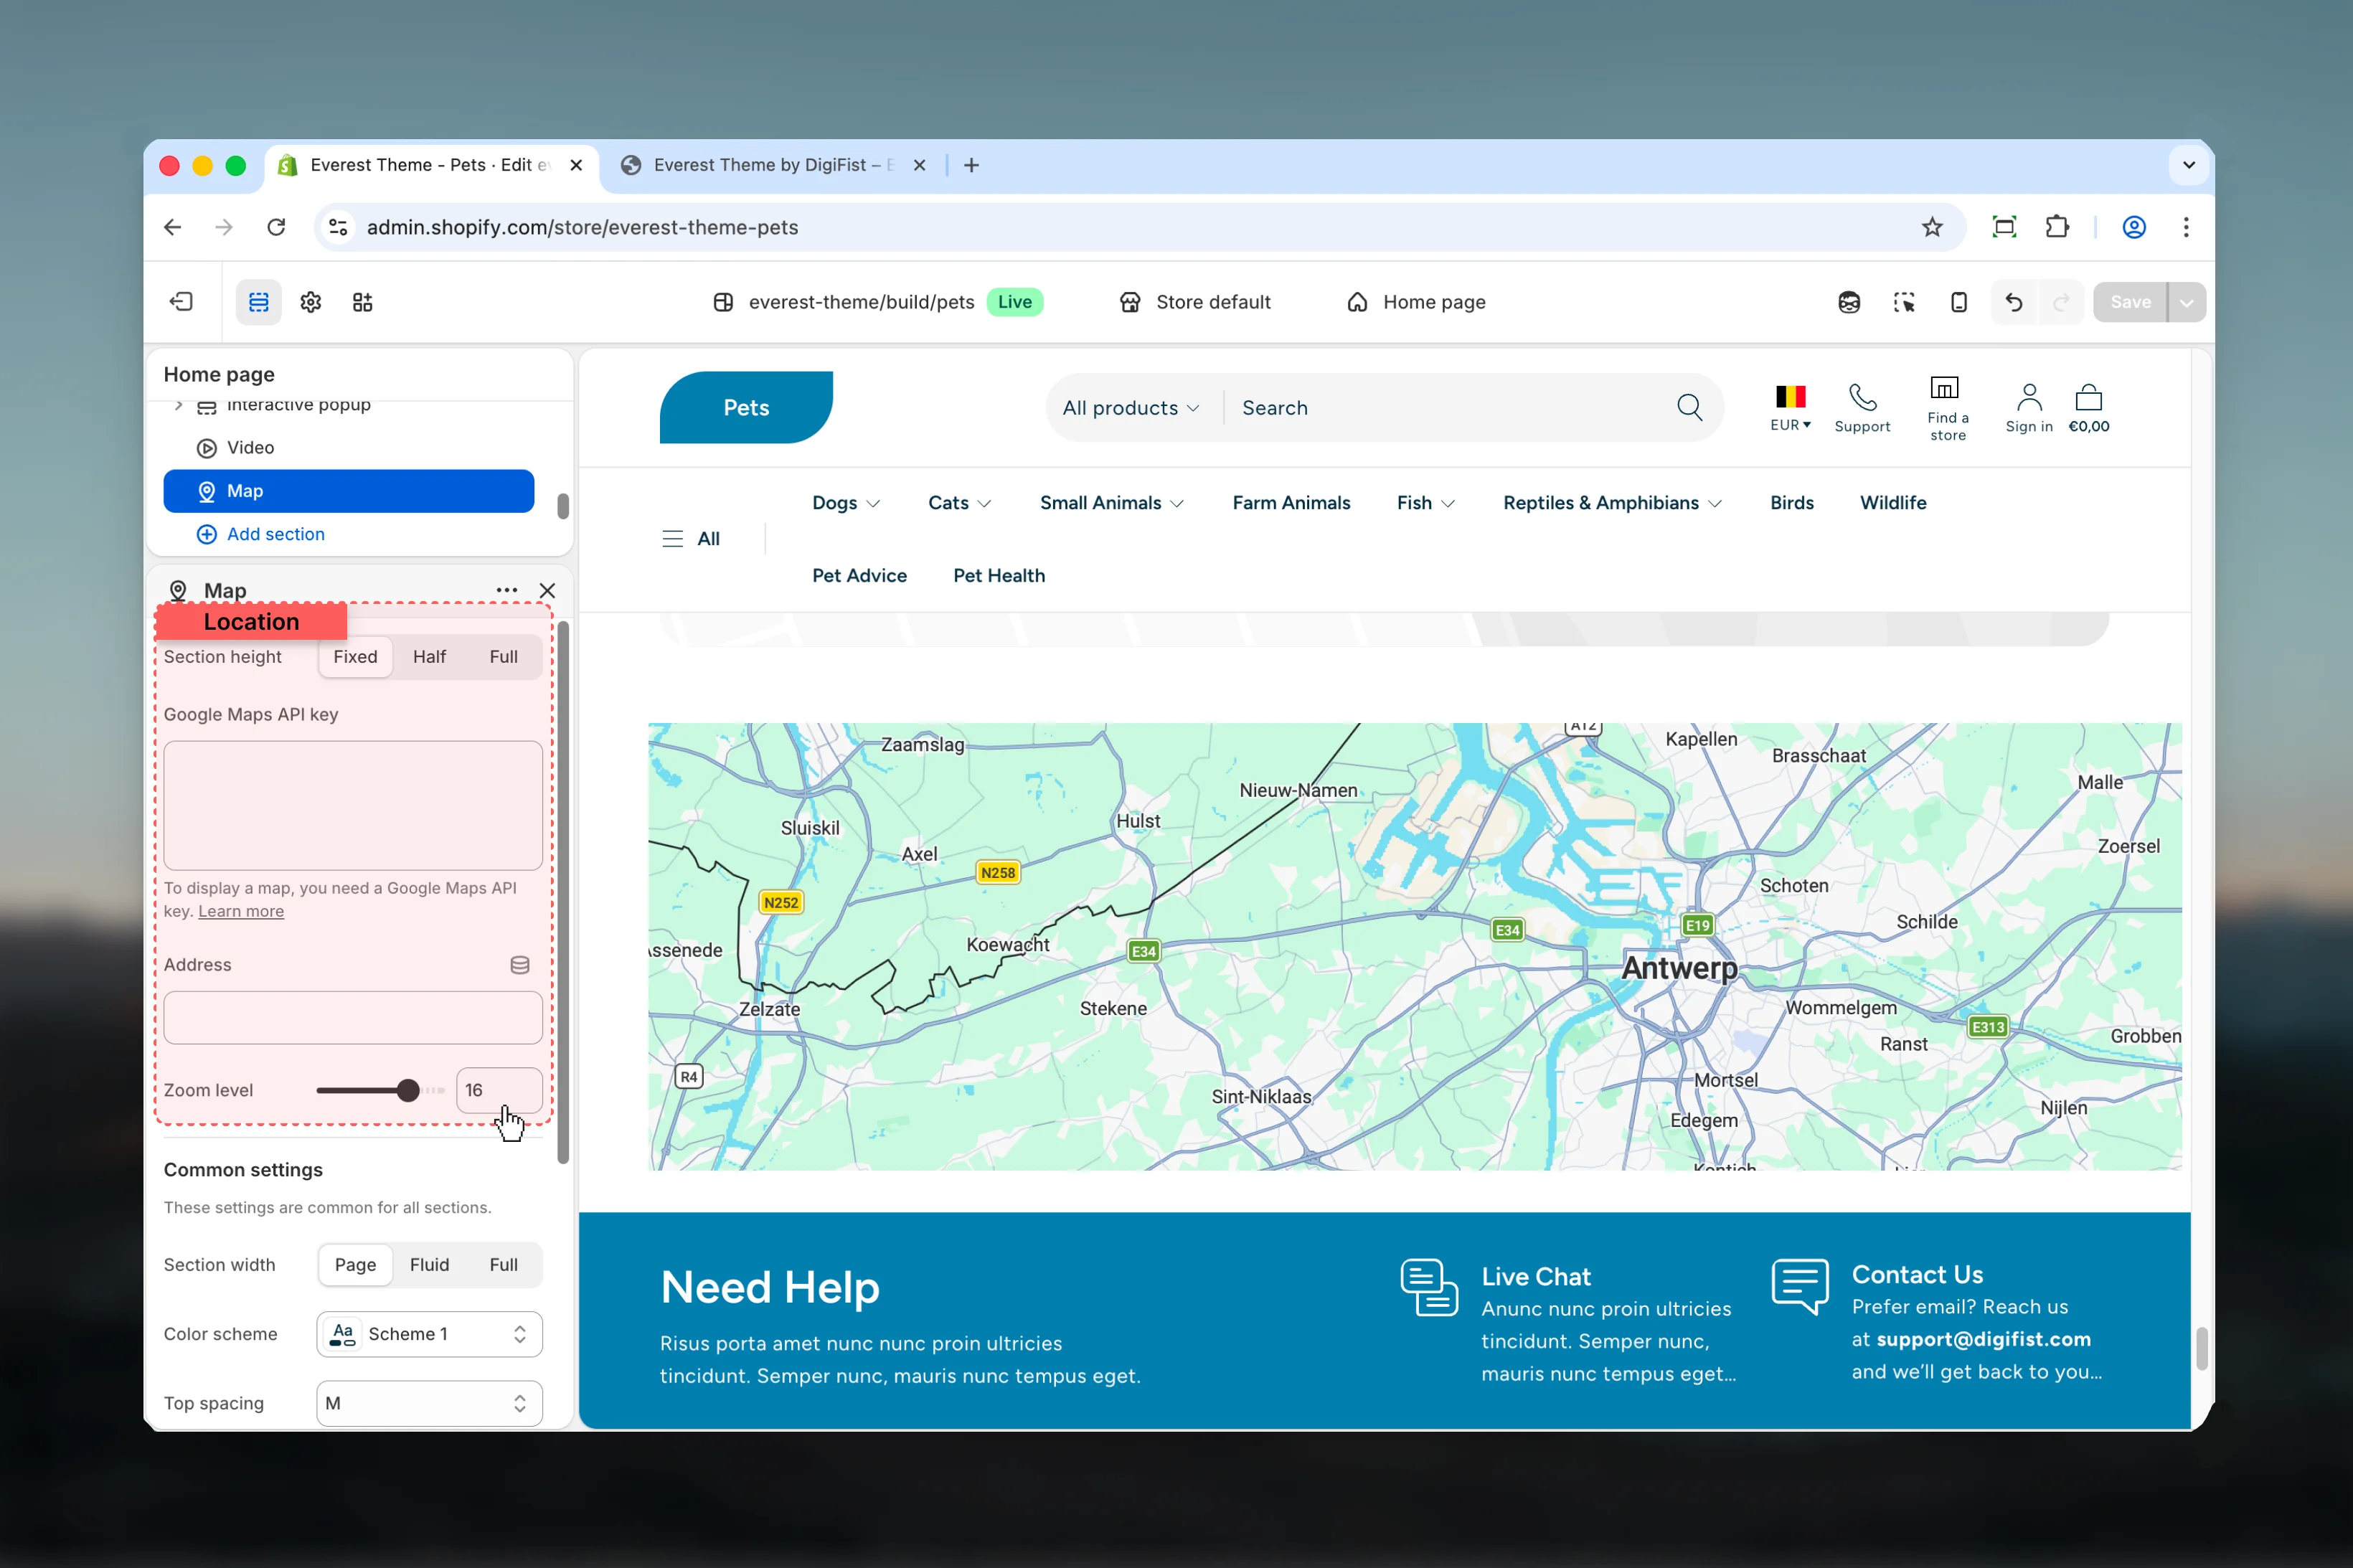This screenshot has width=2353, height=1568.
Task: Go back in browser history
Action: (172, 227)
